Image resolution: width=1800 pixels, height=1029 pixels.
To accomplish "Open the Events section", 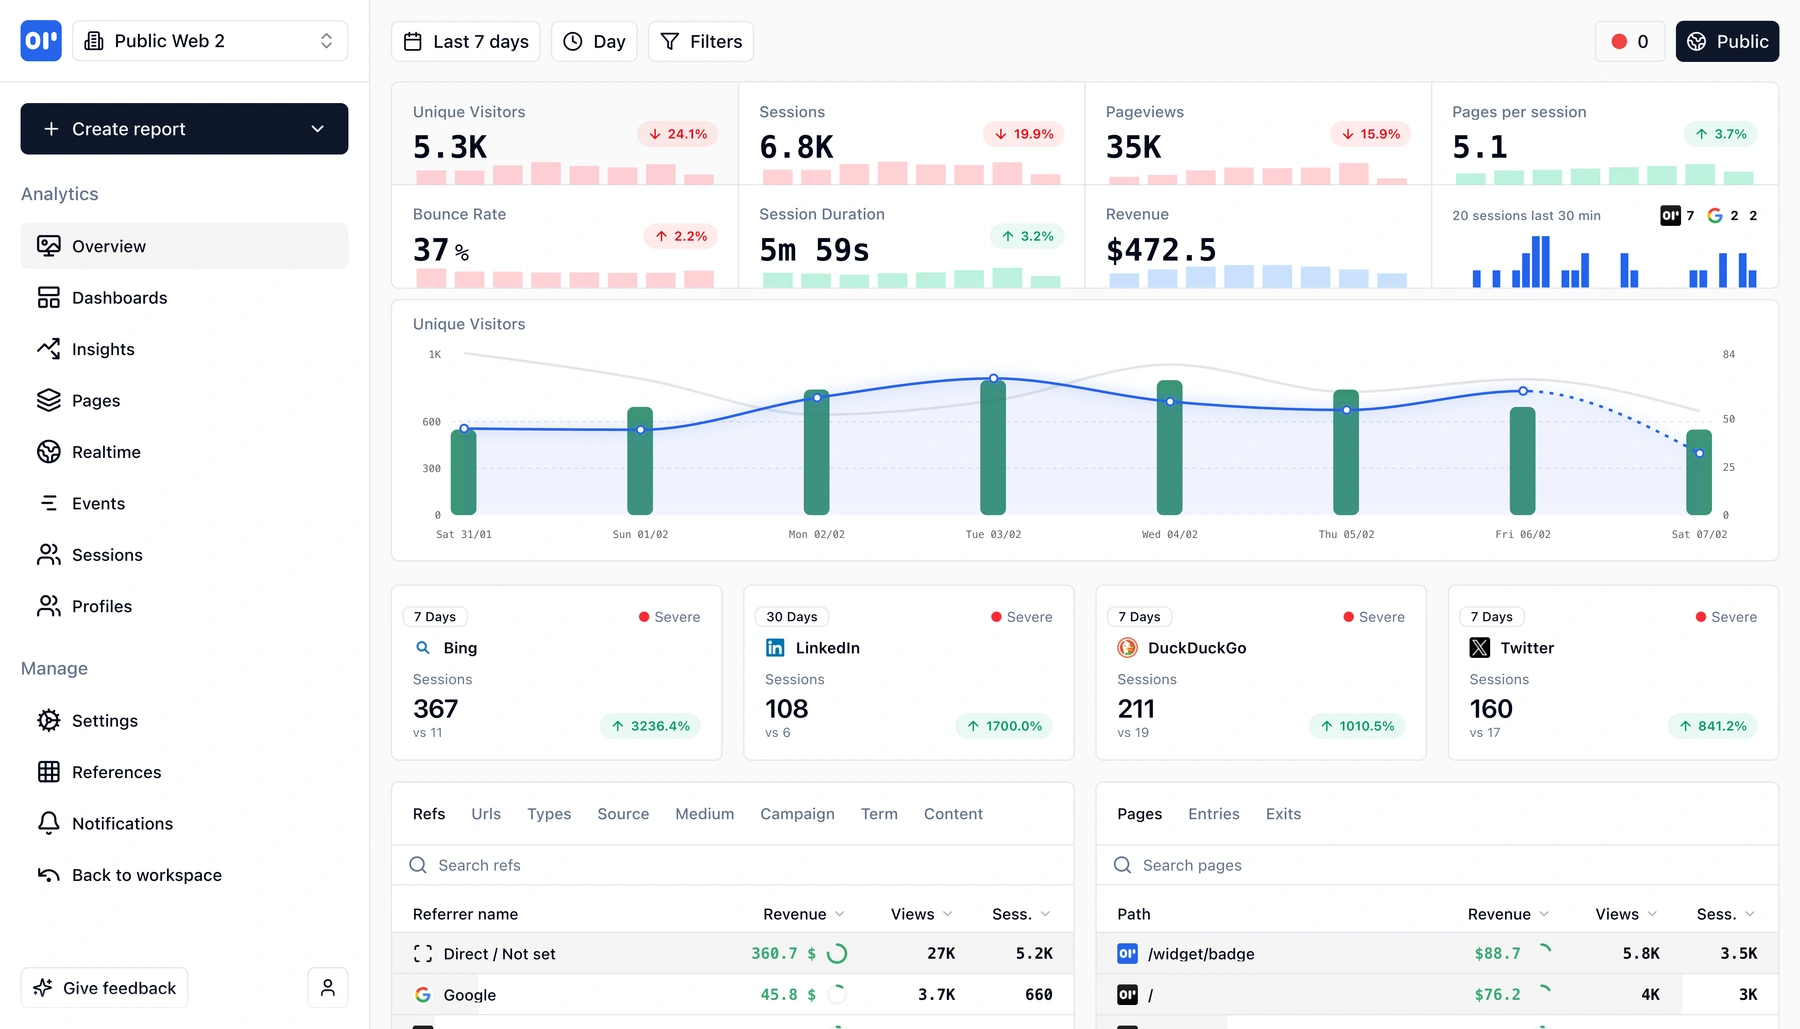I will coord(97,503).
